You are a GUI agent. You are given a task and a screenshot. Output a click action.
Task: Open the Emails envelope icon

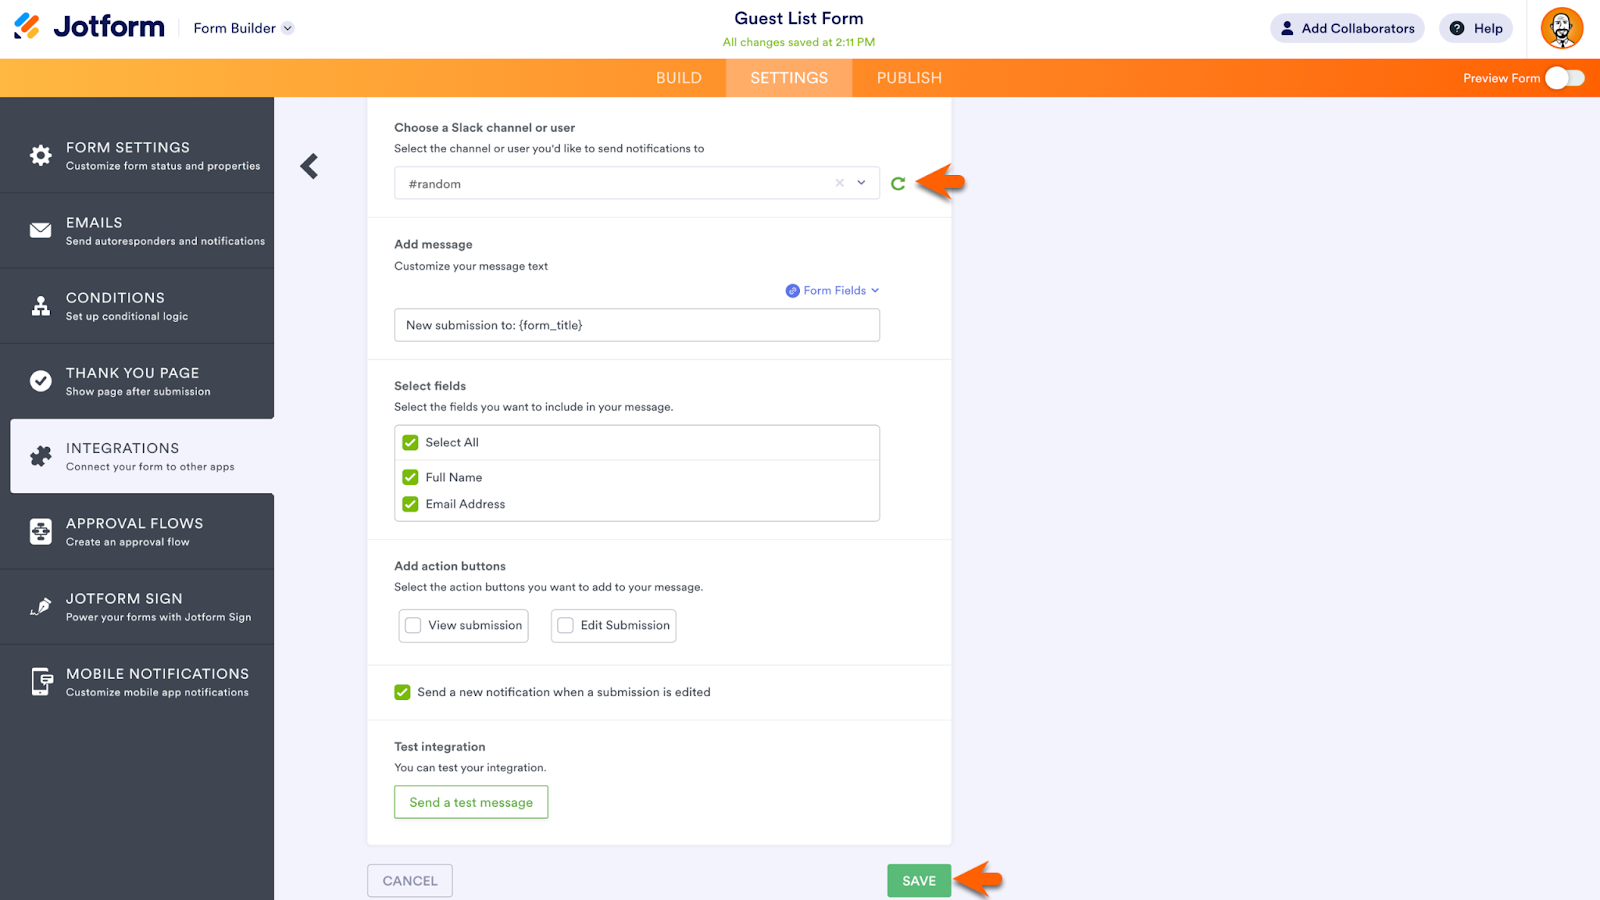point(41,230)
